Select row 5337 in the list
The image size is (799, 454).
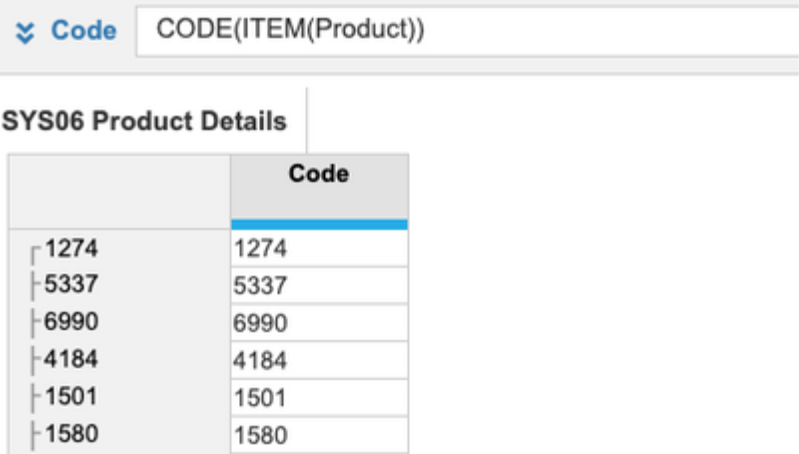coord(120,285)
